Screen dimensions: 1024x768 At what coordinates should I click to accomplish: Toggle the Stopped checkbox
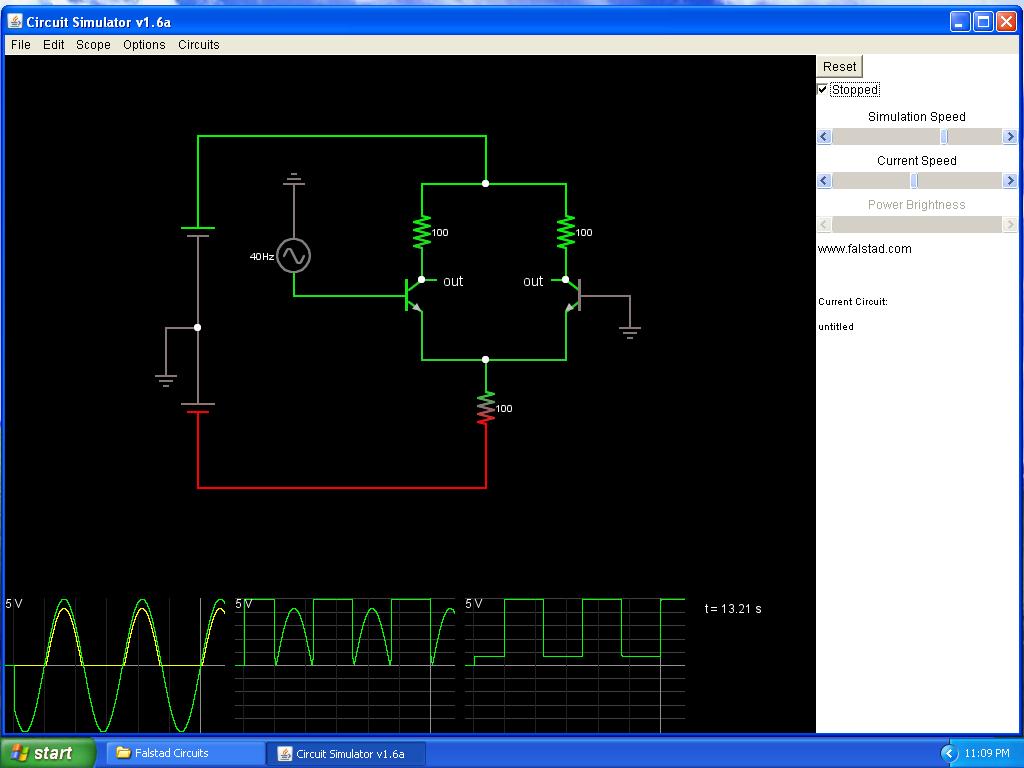(x=823, y=90)
